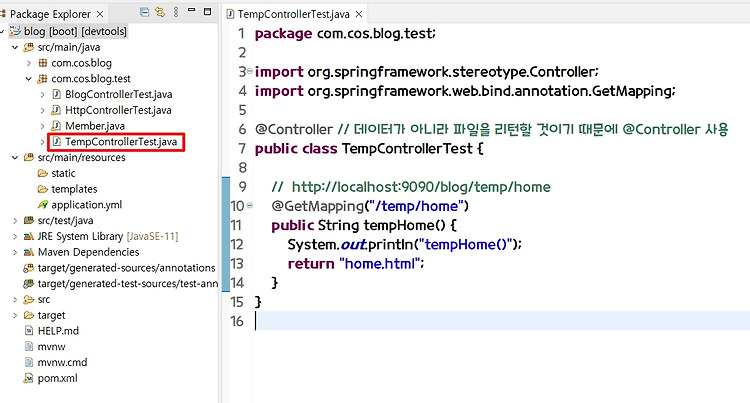Expand the TempControllerTest.java tree node

tap(42, 142)
